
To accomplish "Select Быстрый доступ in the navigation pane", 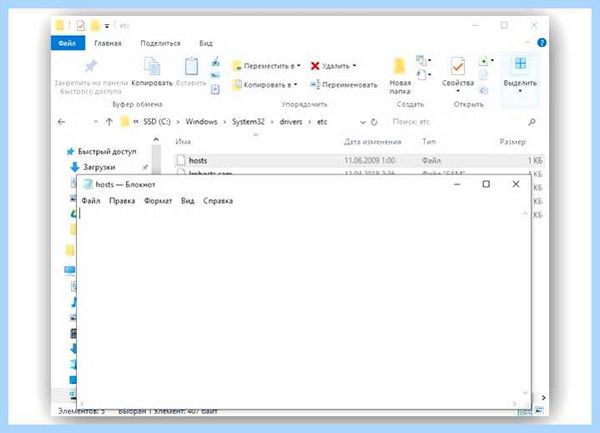I will click(107, 152).
